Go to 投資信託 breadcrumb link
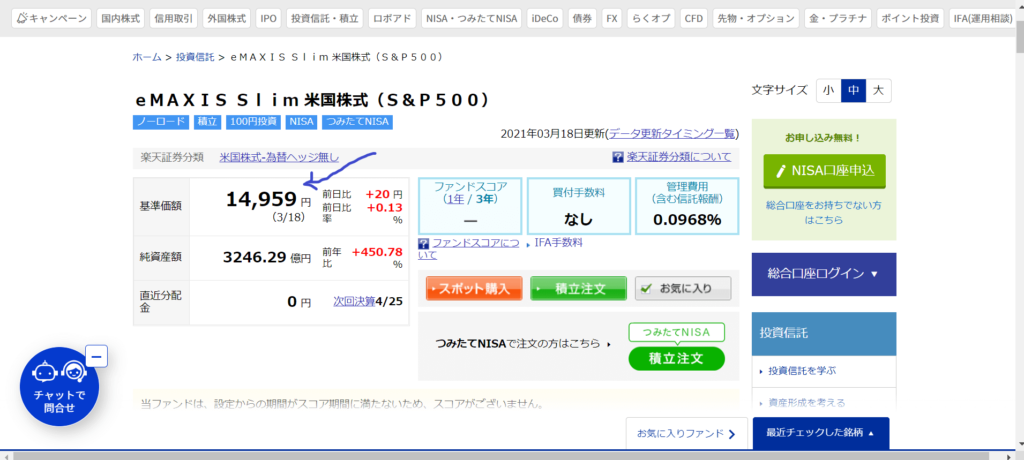Image resolution: width=1024 pixels, height=460 pixels. click(x=195, y=57)
